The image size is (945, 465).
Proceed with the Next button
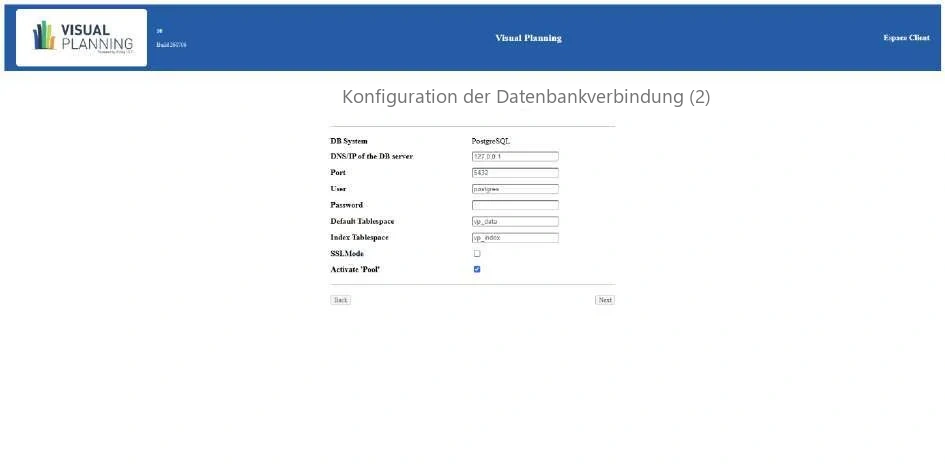coord(605,300)
